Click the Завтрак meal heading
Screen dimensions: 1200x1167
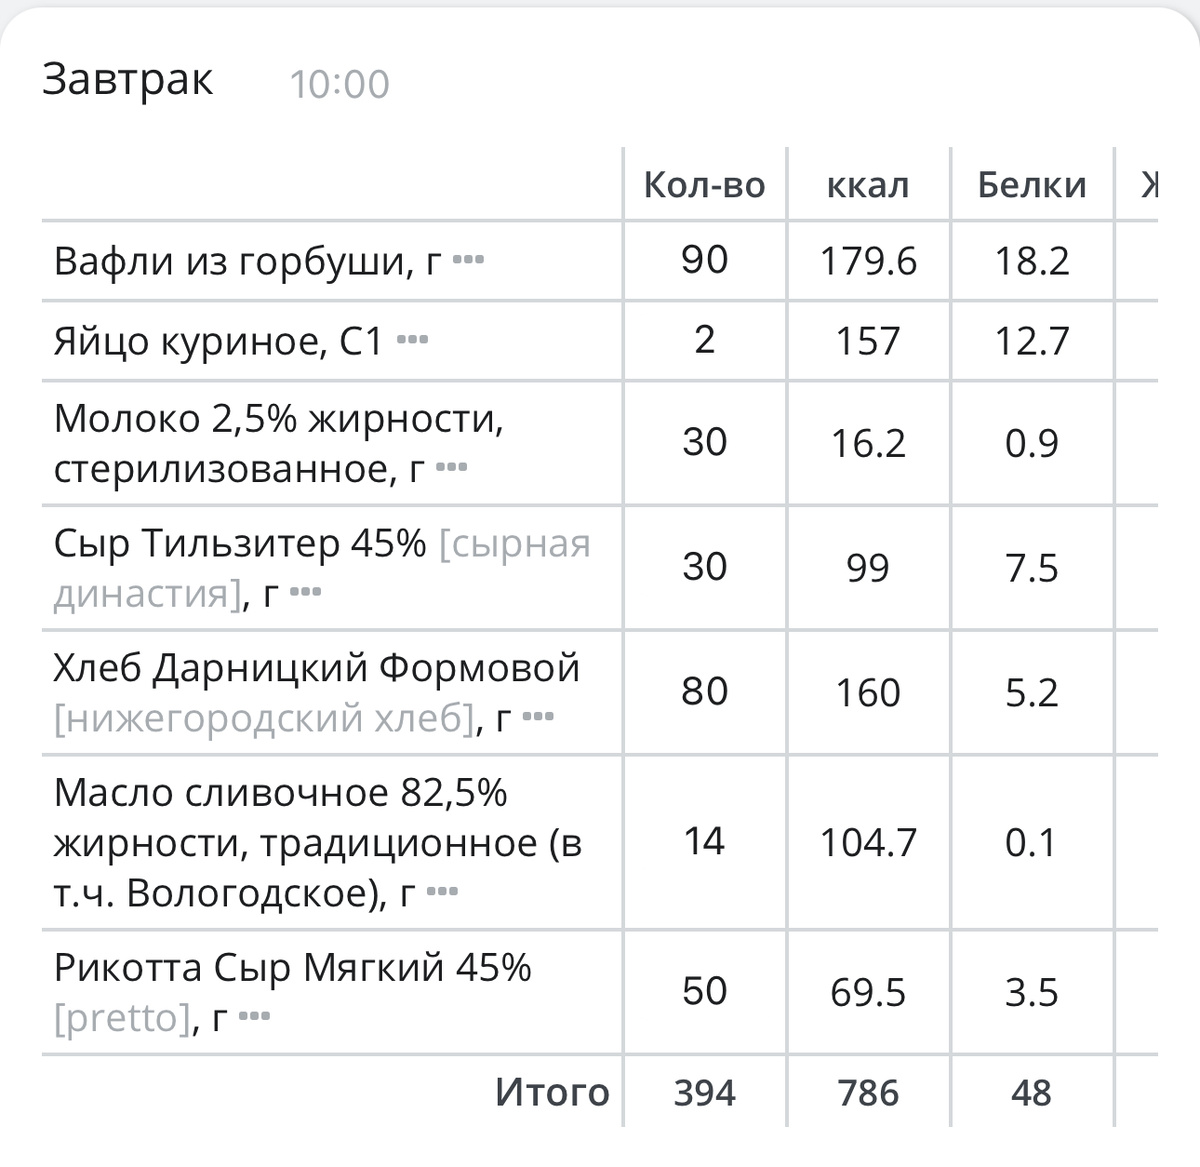tap(127, 80)
